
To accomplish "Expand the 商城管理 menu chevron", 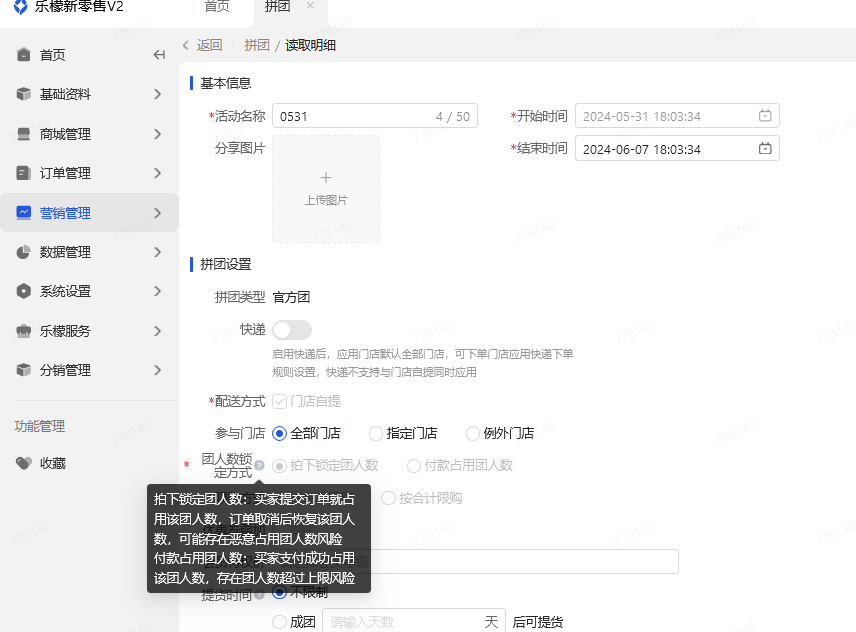I will click(x=157, y=134).
